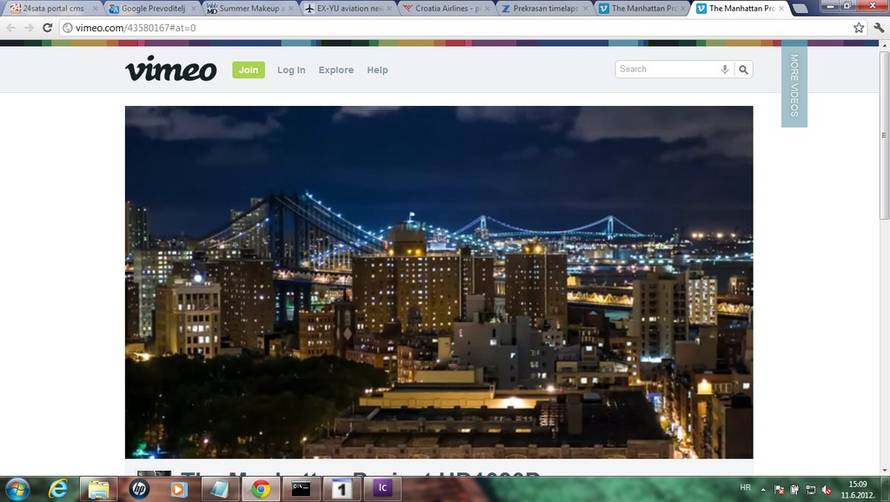This screenshot has height=502, width=890.
Task: Open the command prompt taskbar icon
Action: tap(301, 489)
